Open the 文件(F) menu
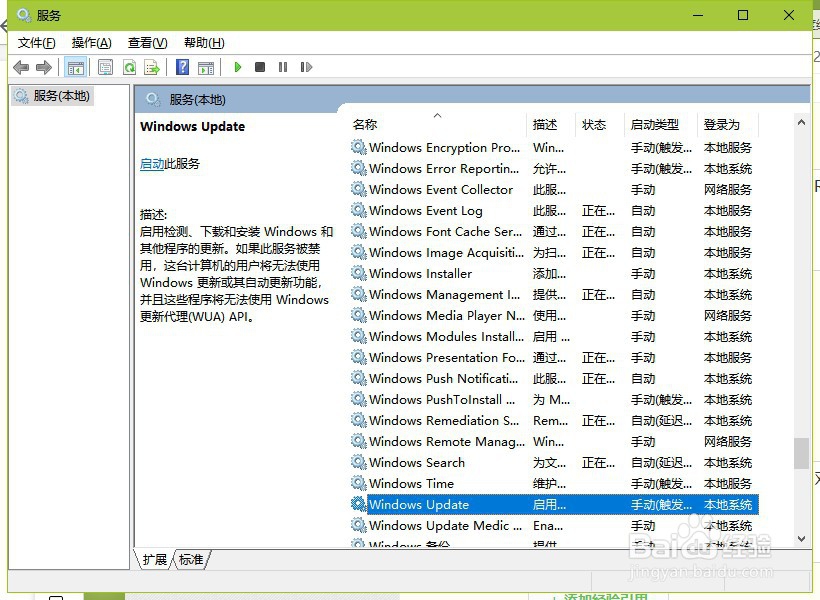This screenshot has height=600, width=820. 37,43
